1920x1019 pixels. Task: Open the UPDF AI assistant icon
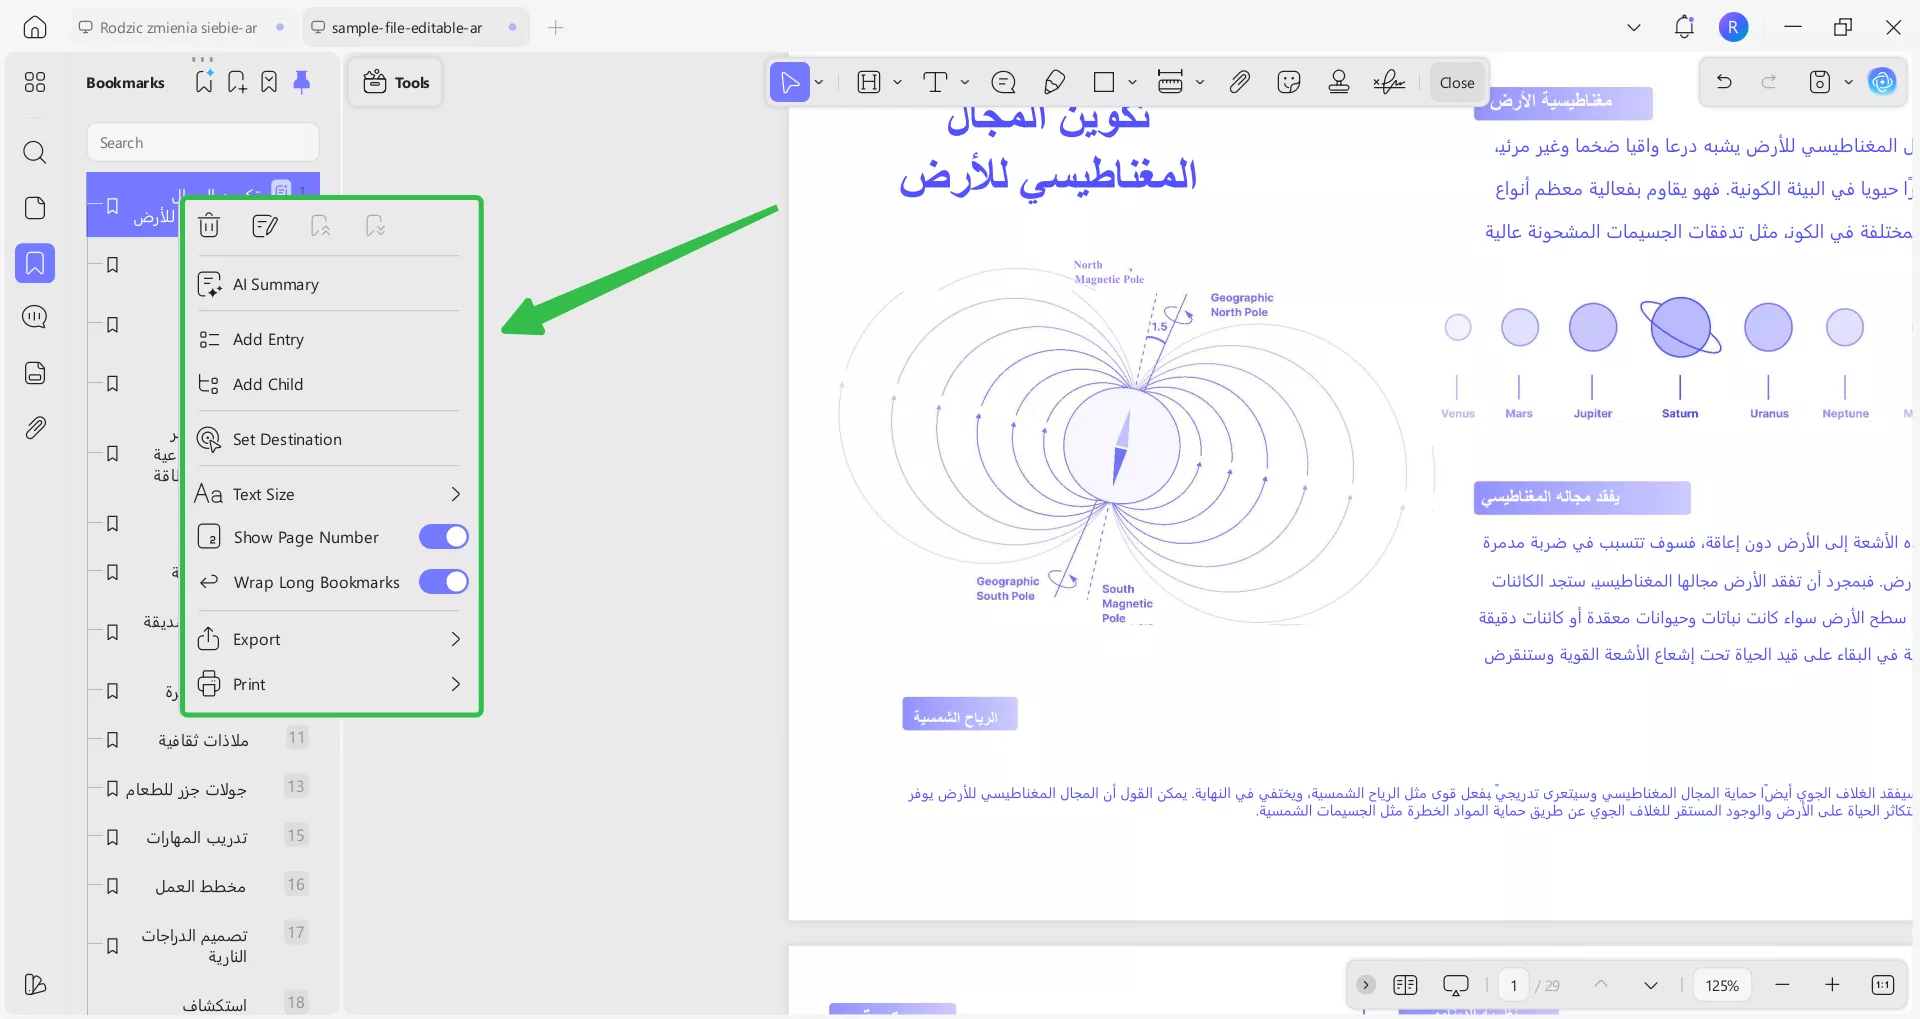(1882, 82)
